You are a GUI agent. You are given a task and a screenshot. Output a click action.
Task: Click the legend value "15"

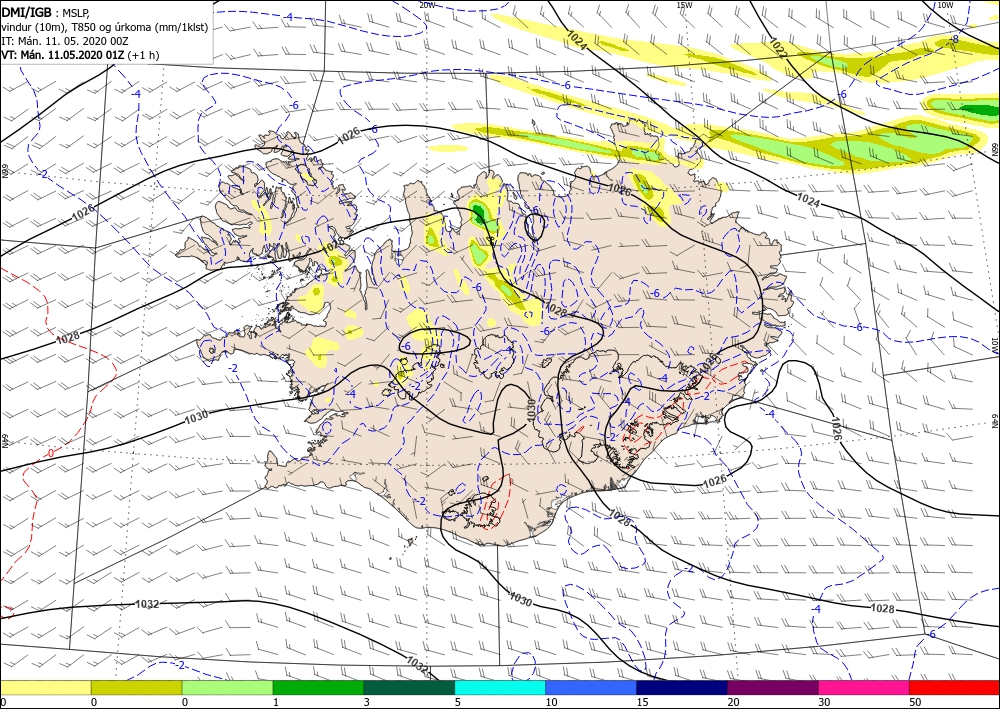click(x=642, y=702)
